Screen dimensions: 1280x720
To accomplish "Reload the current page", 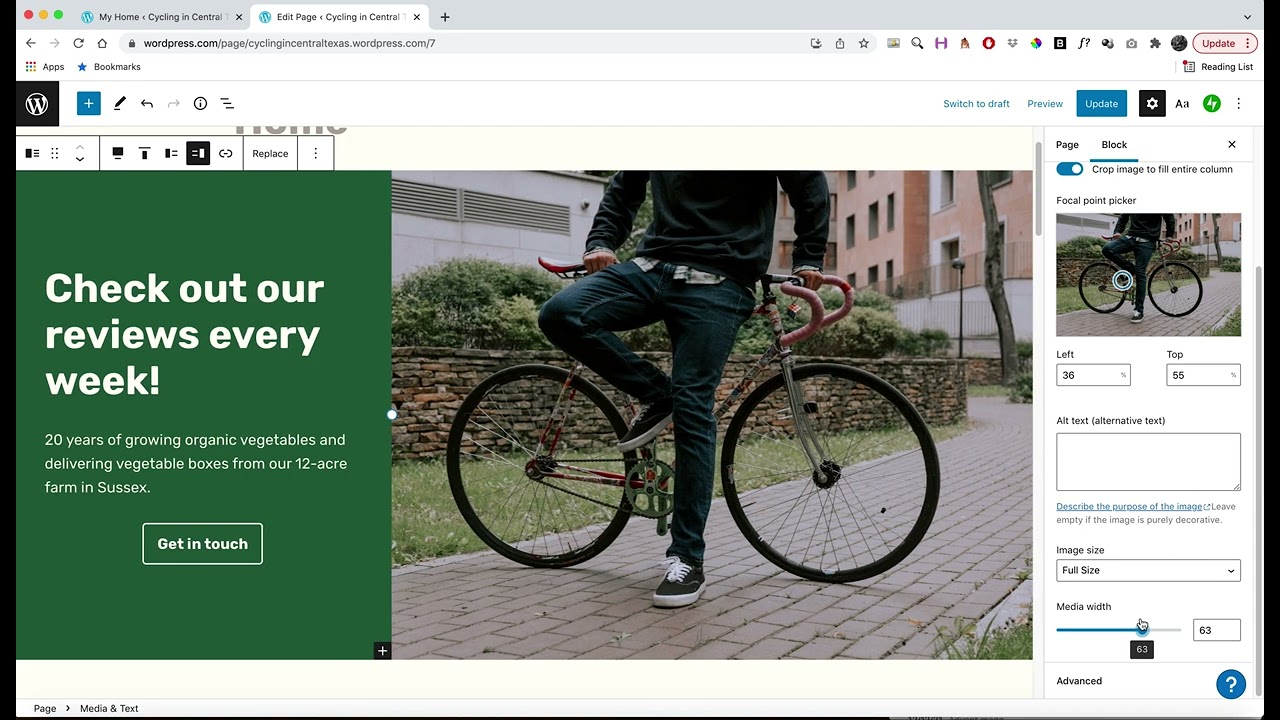I will [78, 44].
